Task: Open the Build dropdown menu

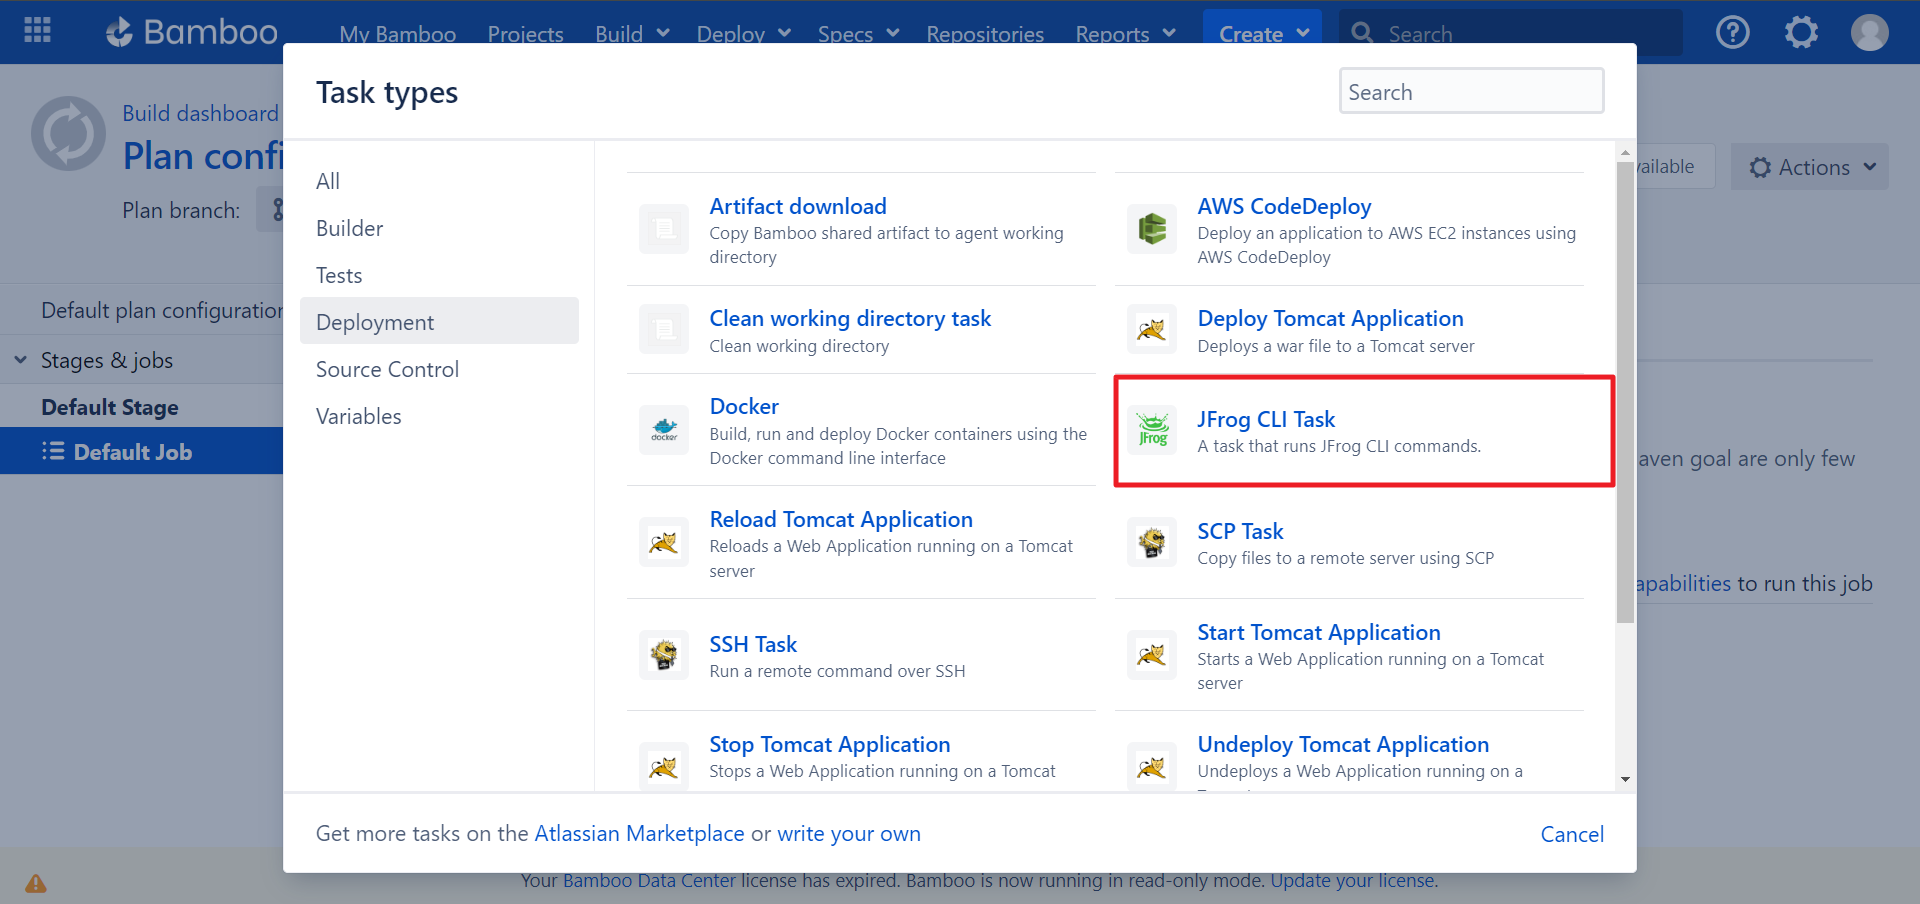Action: point(632,34)
